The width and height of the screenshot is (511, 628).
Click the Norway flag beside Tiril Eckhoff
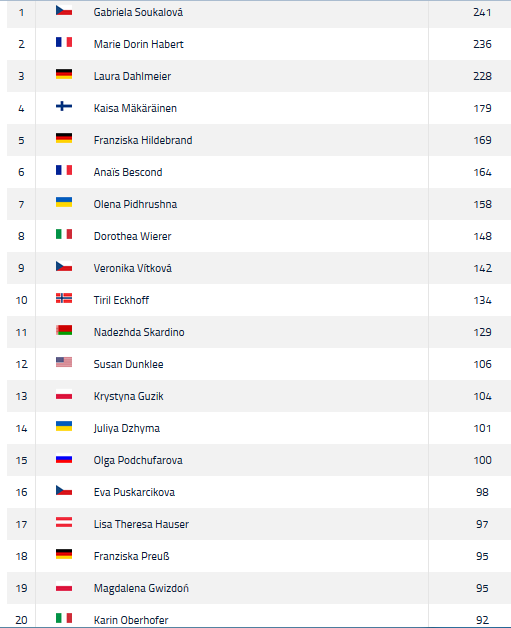point(64,298)
